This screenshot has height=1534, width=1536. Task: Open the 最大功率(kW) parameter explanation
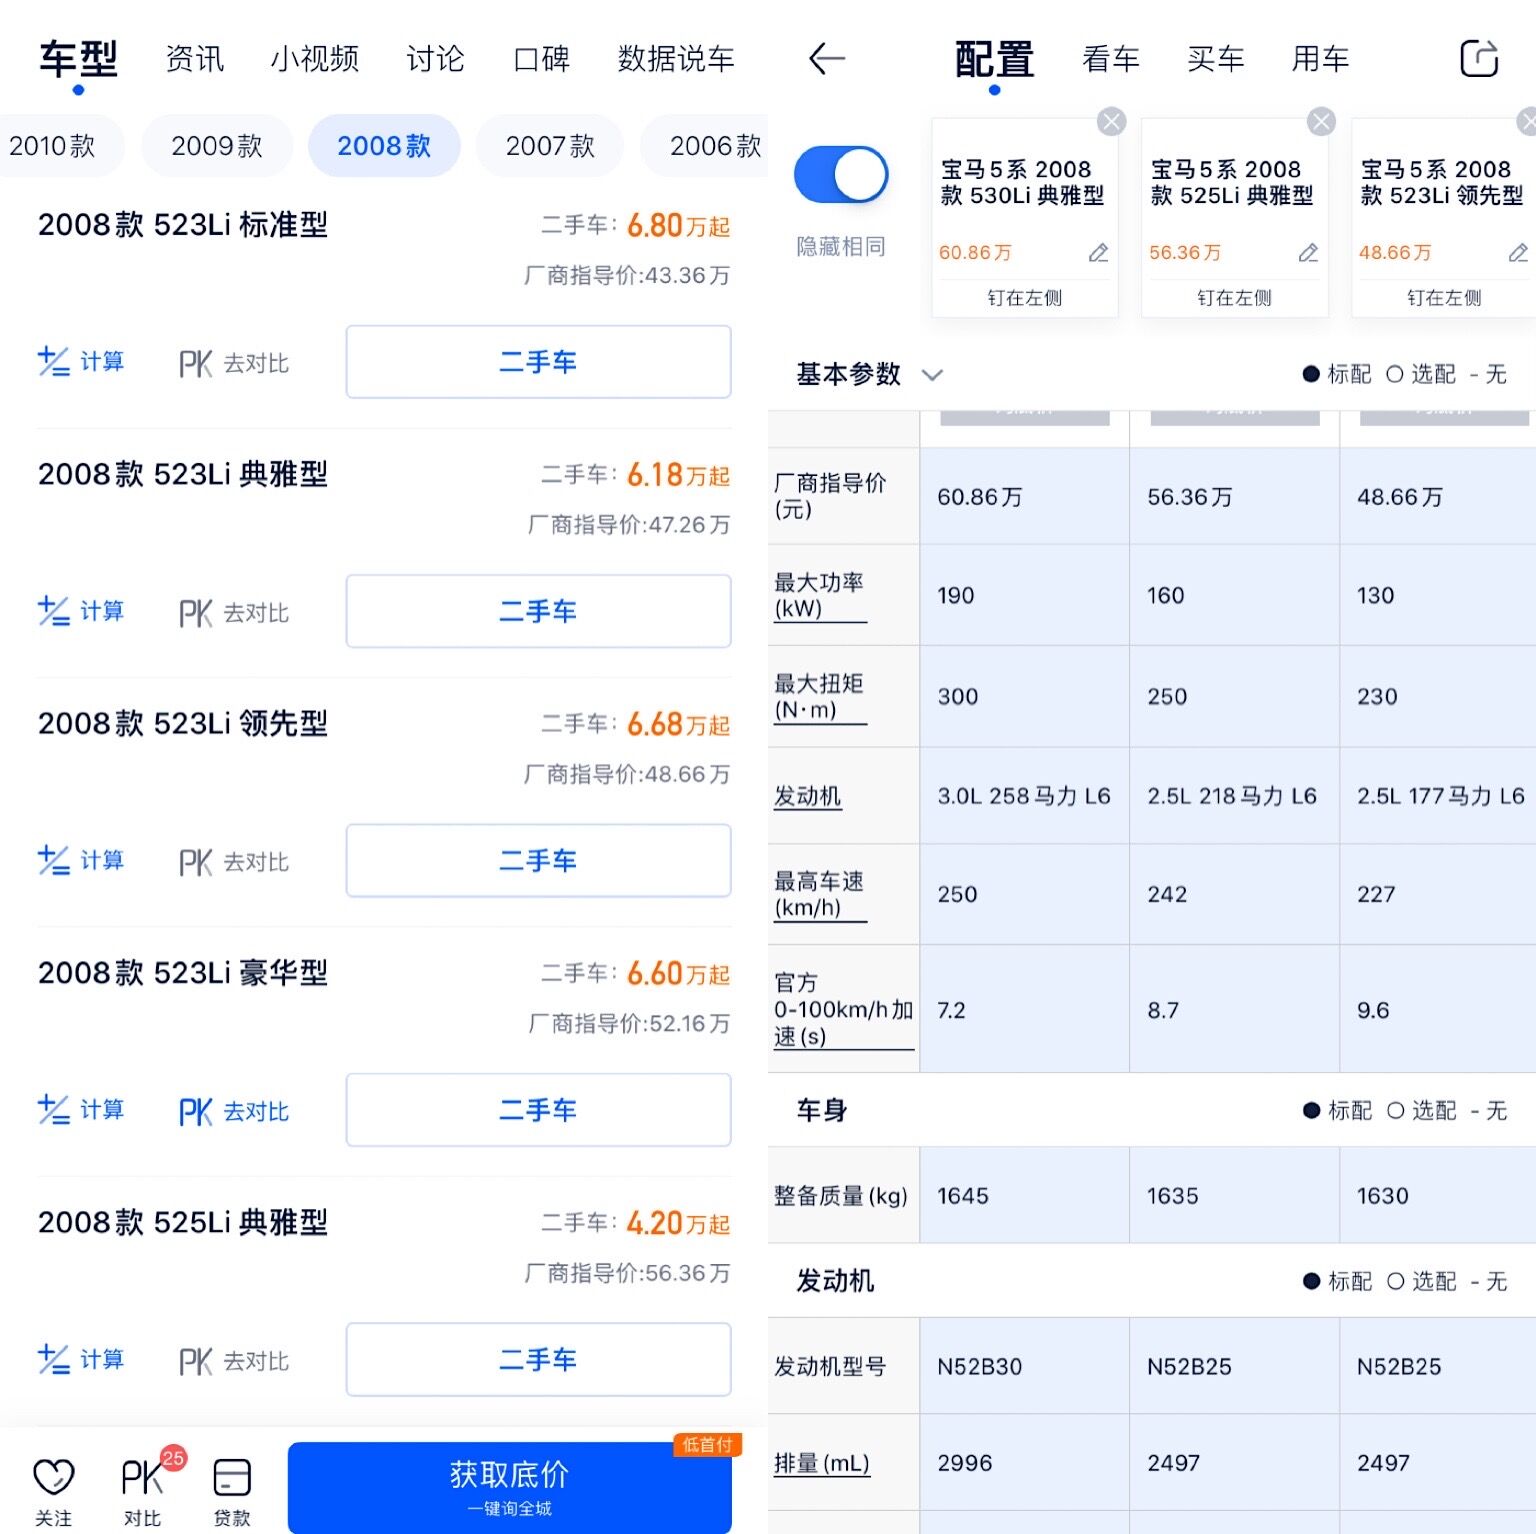(819, 596)
